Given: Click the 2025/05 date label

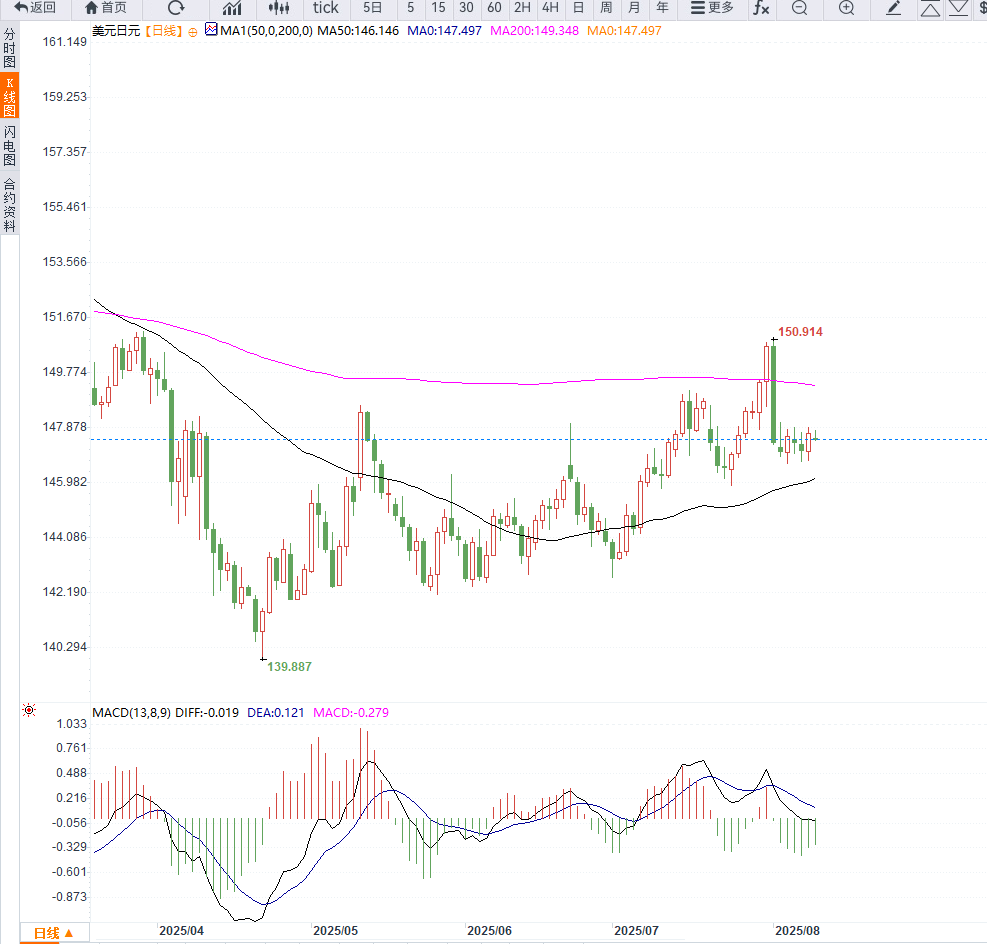Looking at the screenshot, I should click(x=336, y=931).
